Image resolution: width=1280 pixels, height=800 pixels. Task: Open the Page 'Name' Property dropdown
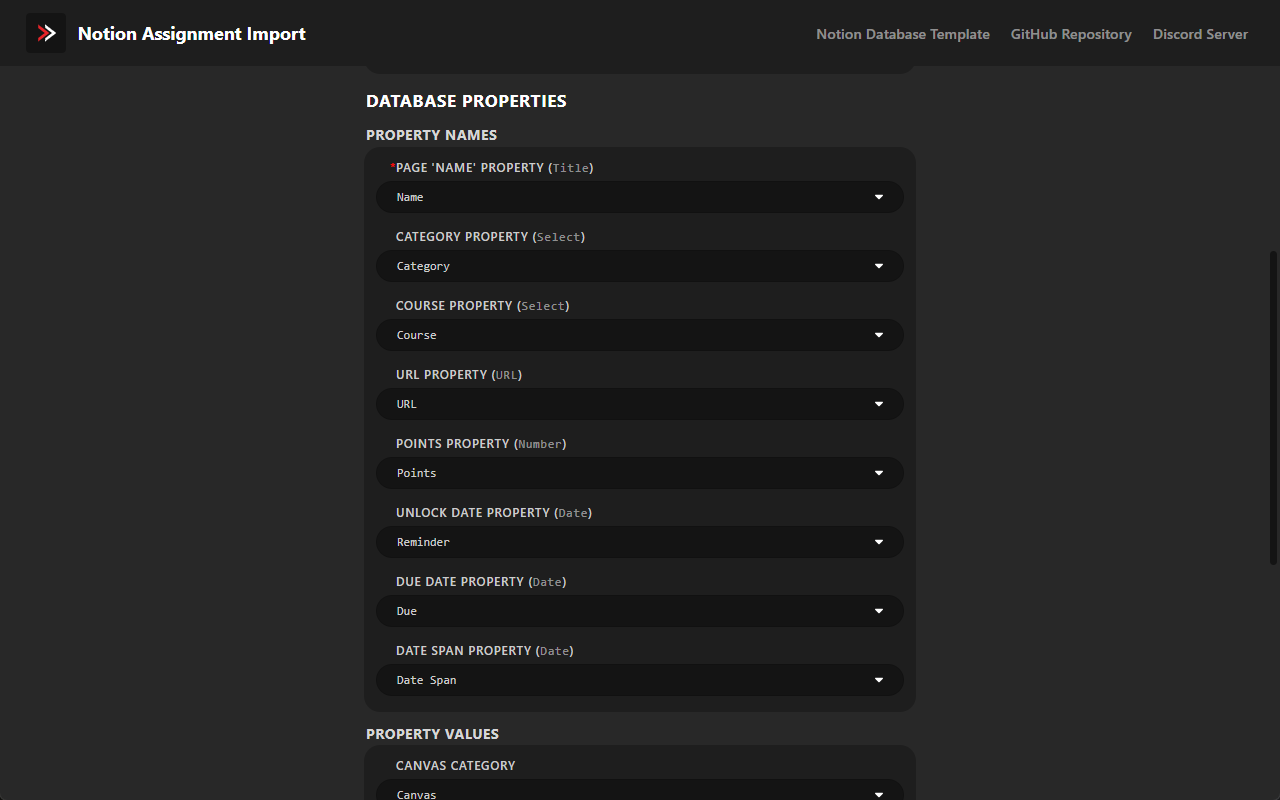(640, 197)
